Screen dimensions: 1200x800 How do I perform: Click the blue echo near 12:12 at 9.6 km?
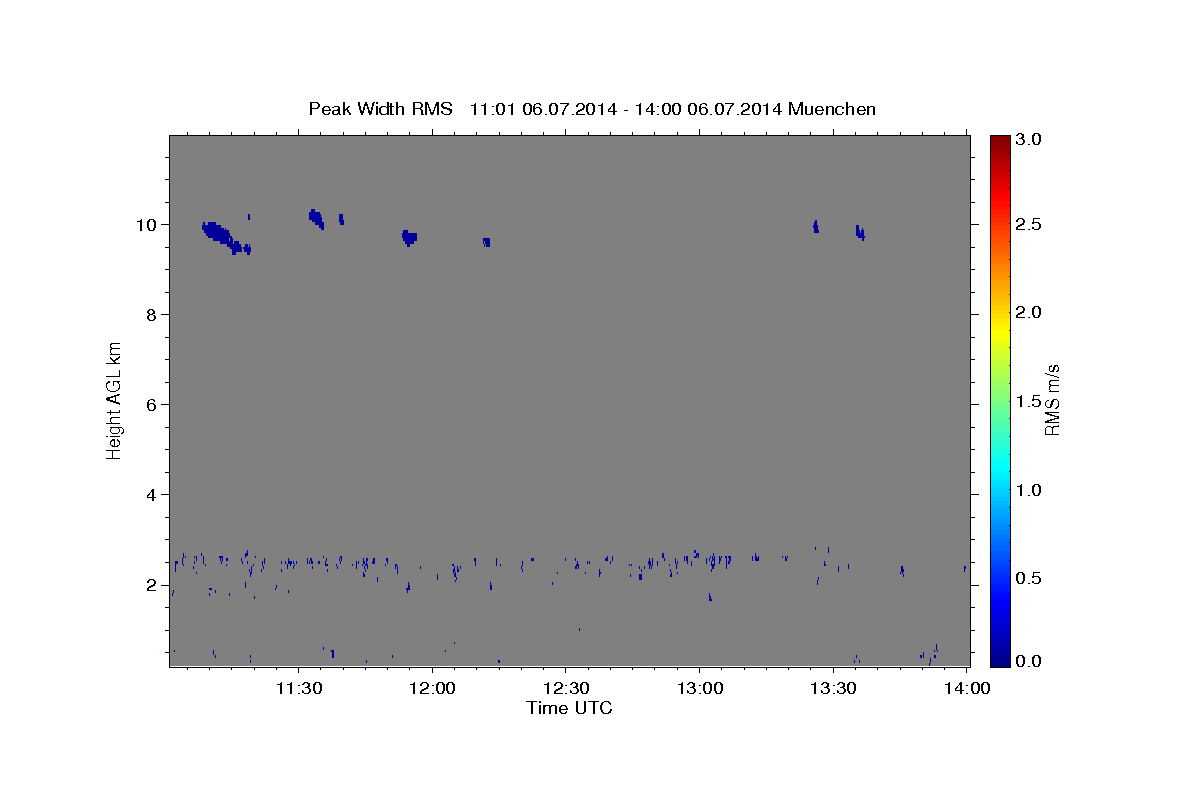pyautogui.click(x=486, y=242)
